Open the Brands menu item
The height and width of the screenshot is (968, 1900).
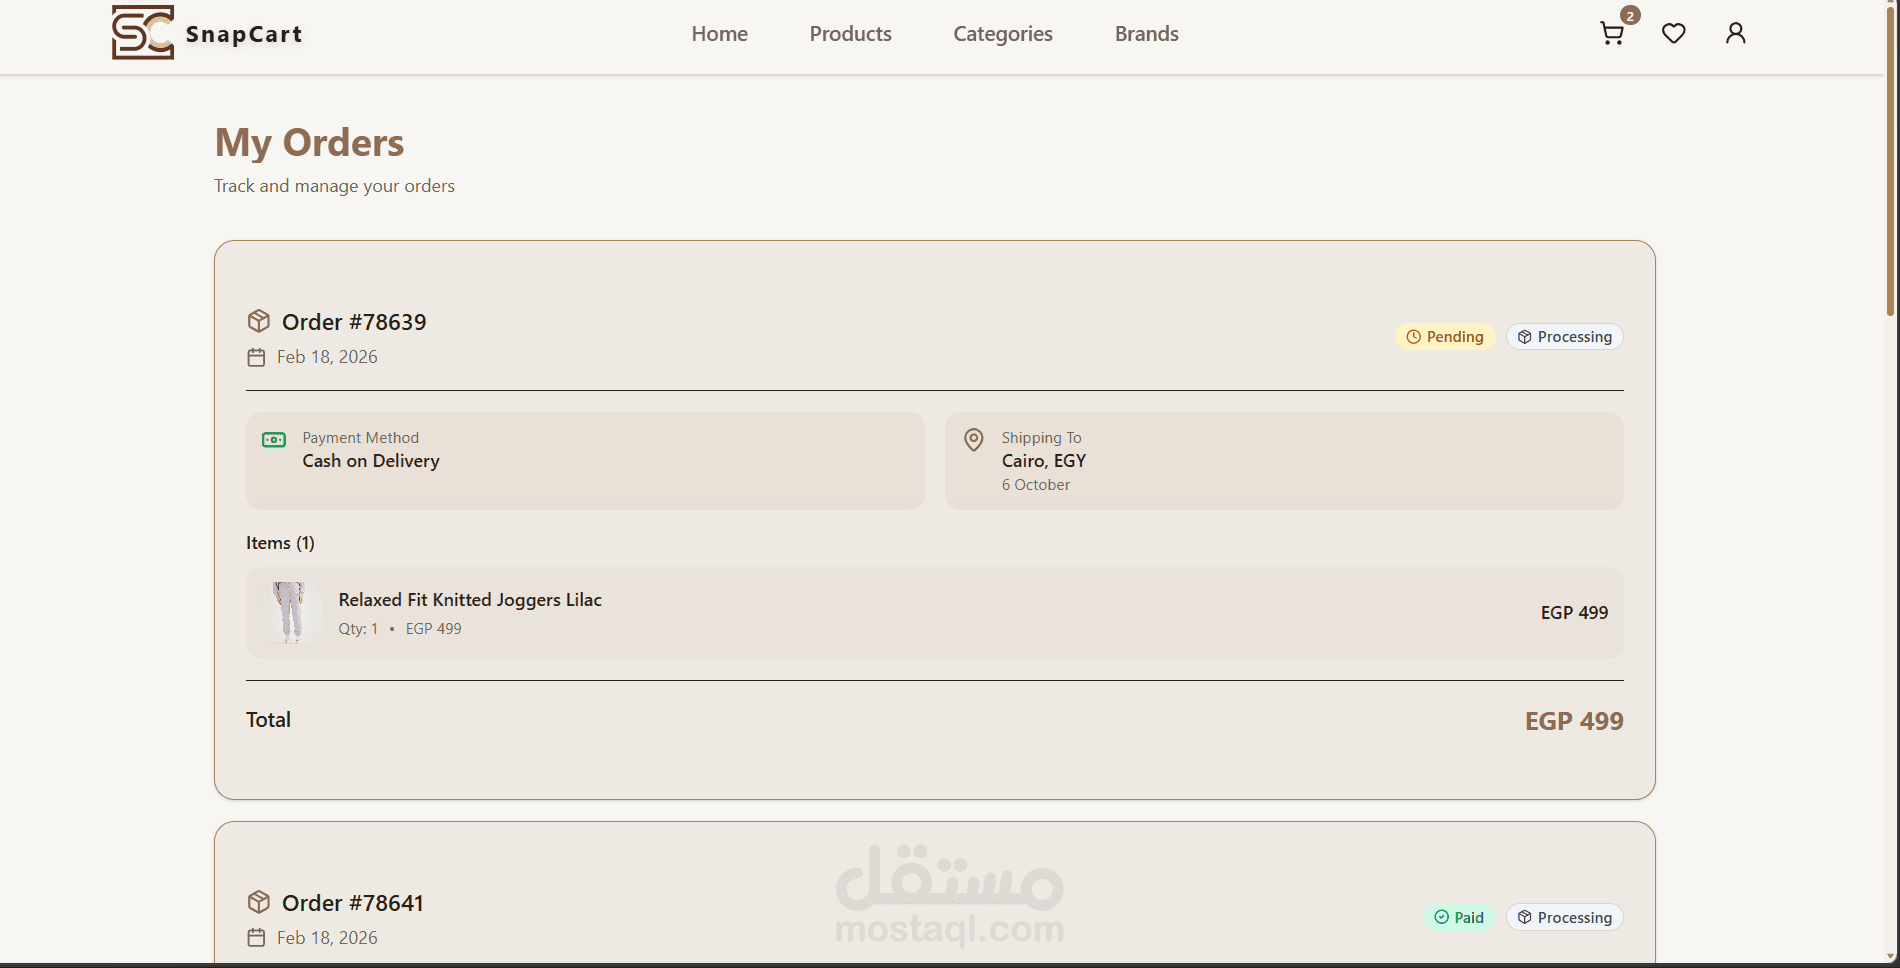(1147, 34)
